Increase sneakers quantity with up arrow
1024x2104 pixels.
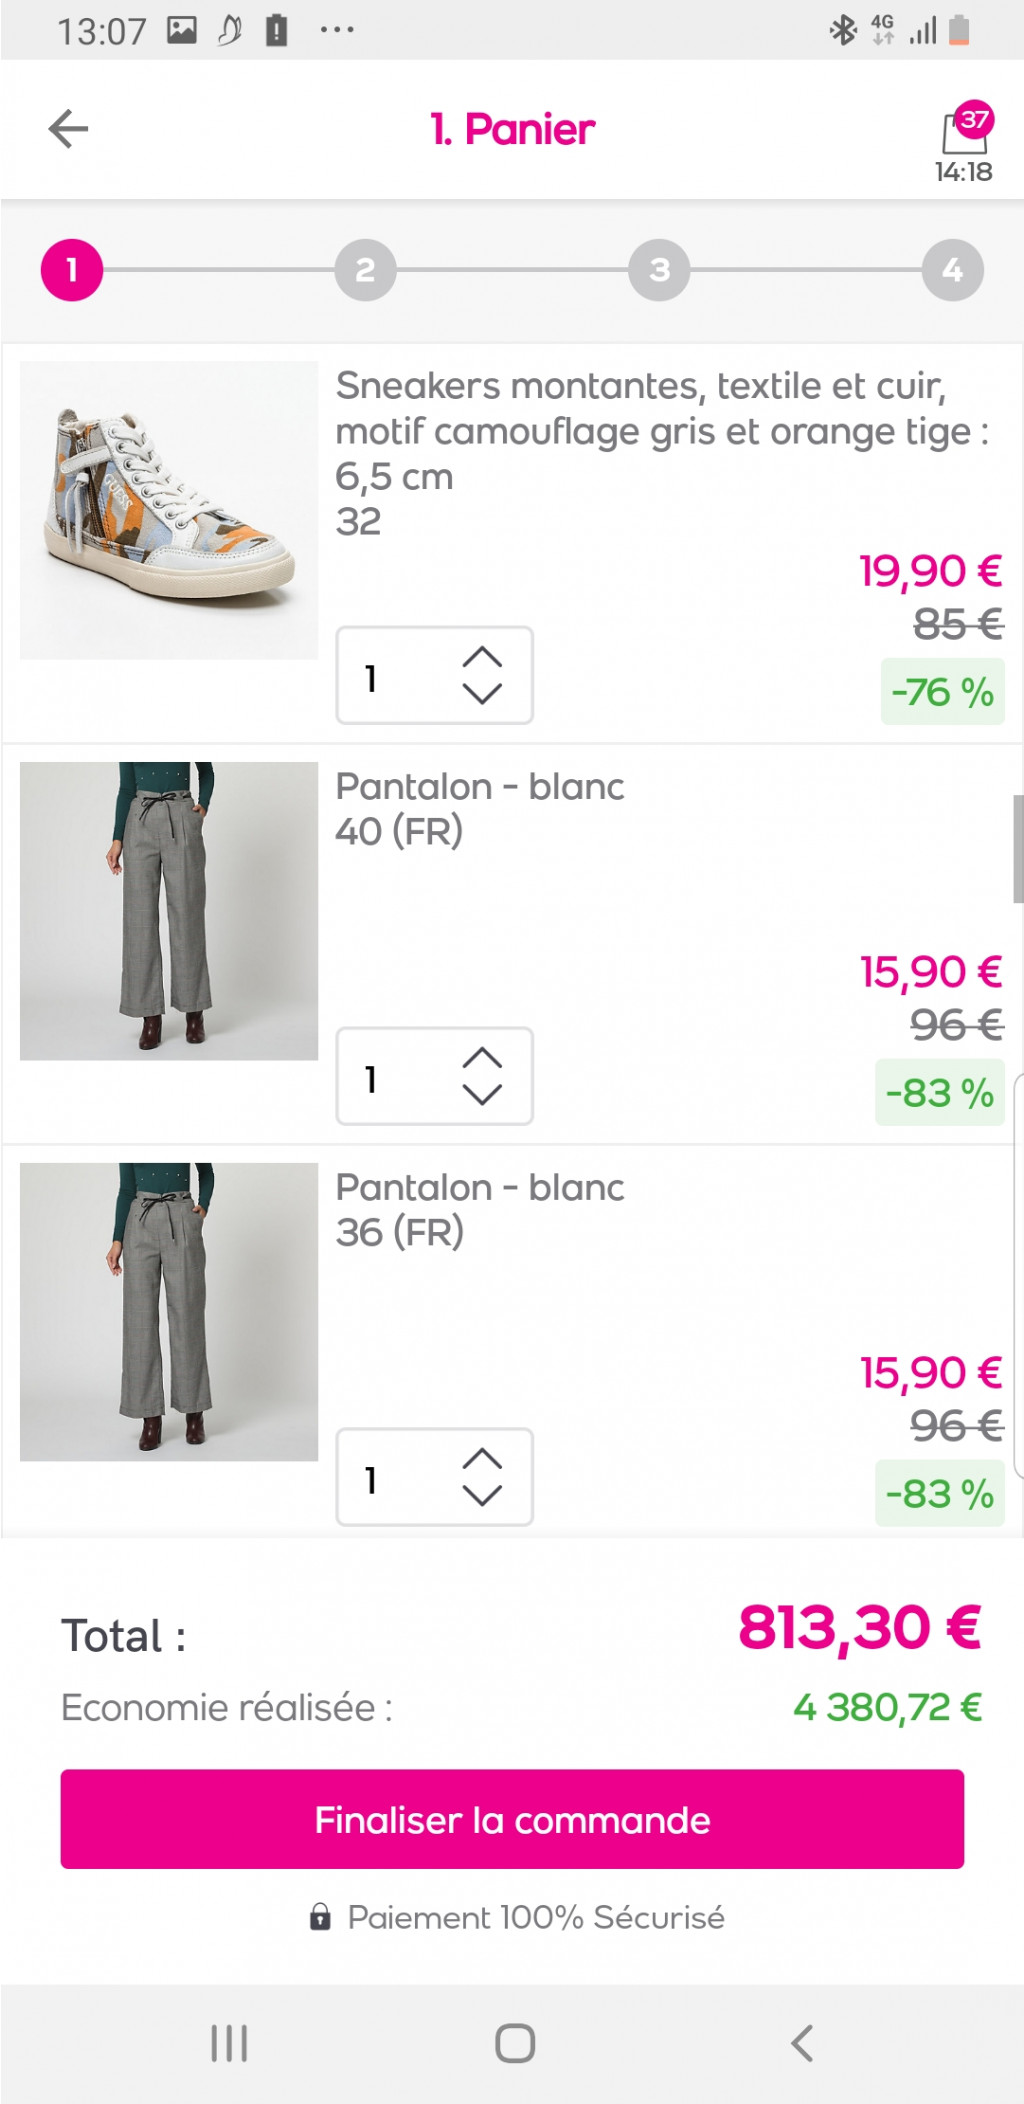pos(482,657)
